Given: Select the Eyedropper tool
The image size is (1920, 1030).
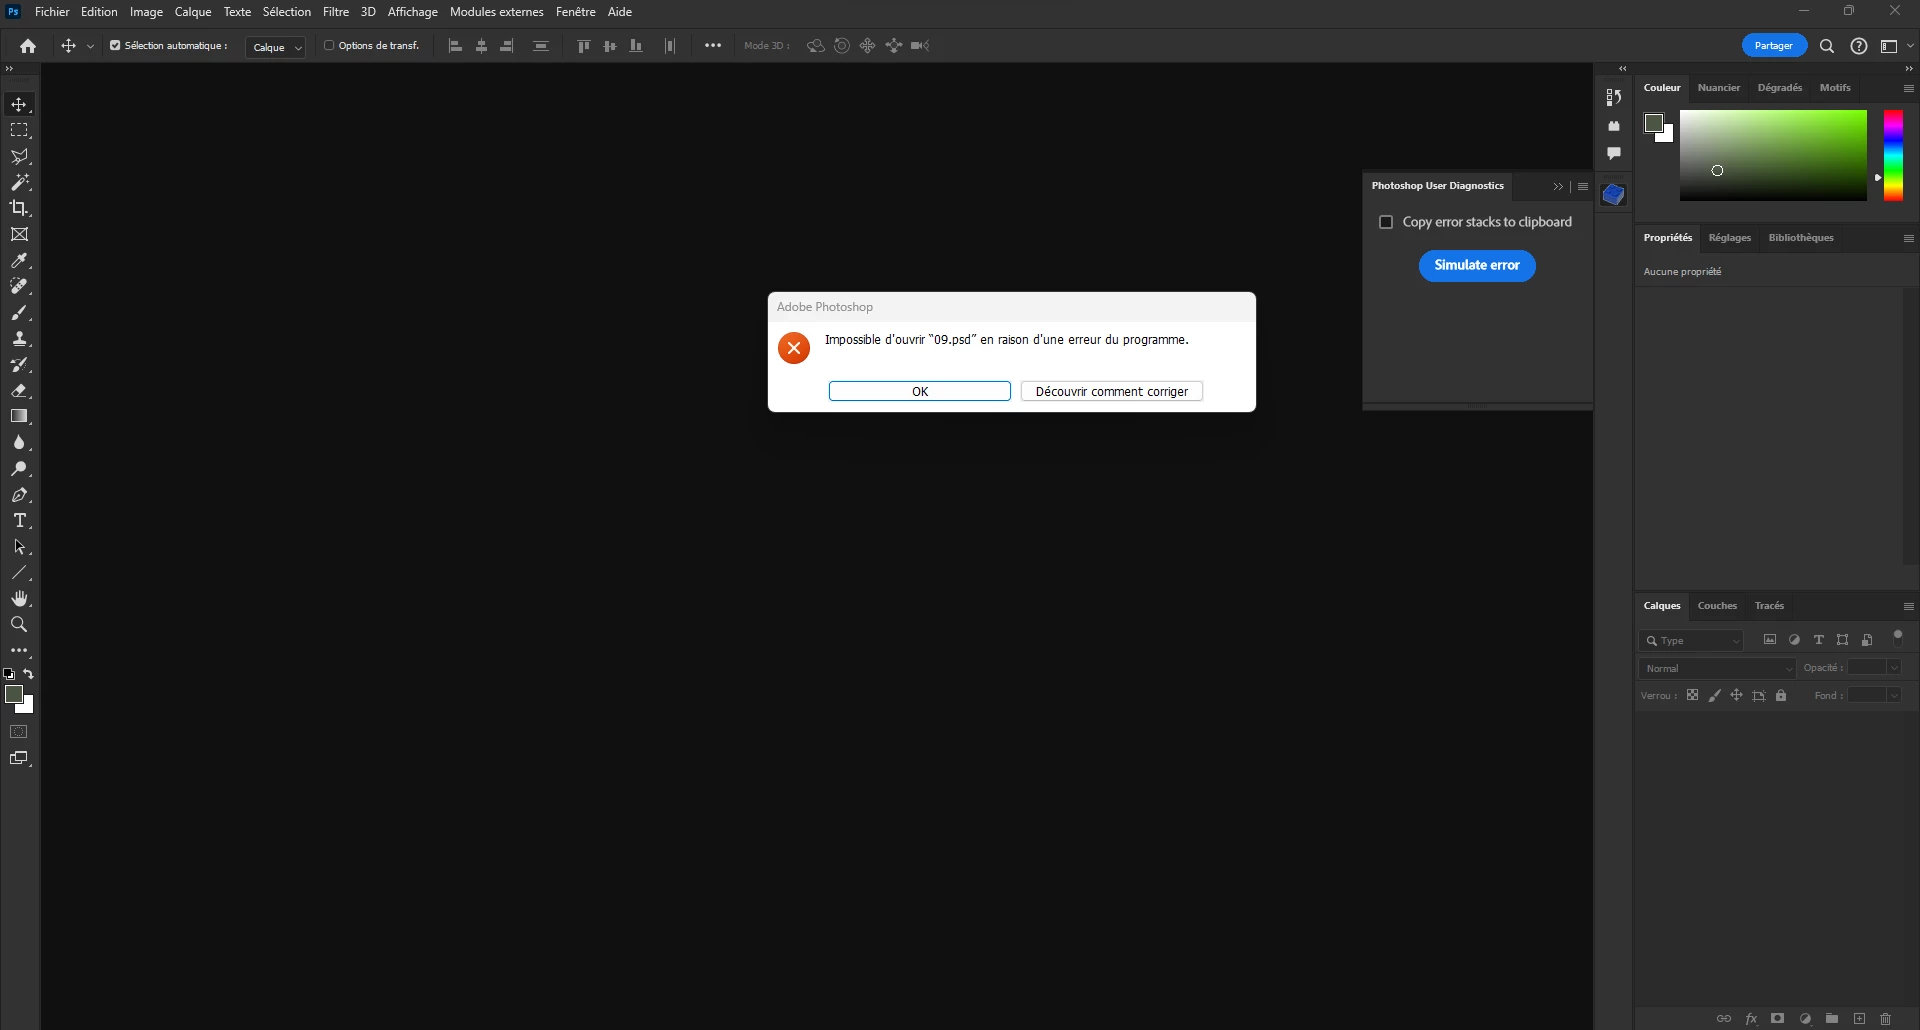Looking at the screenshot, I should [19, 261].
